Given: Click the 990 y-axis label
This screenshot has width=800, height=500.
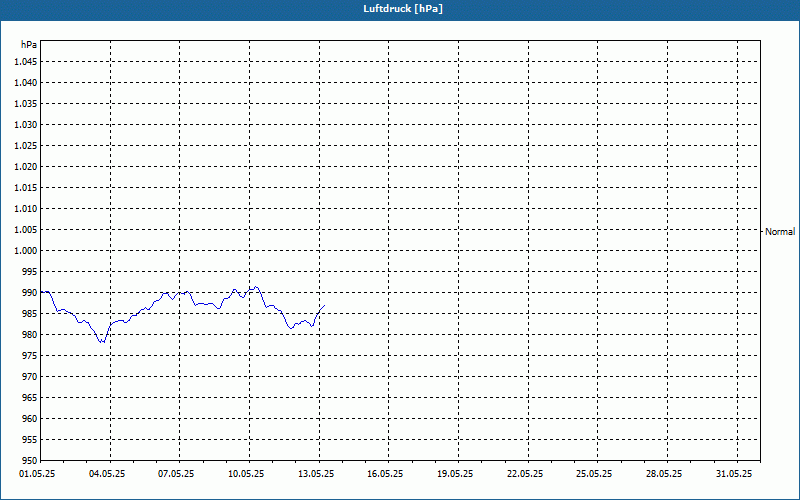Looking at the screenshot, I should pos(30,292).
